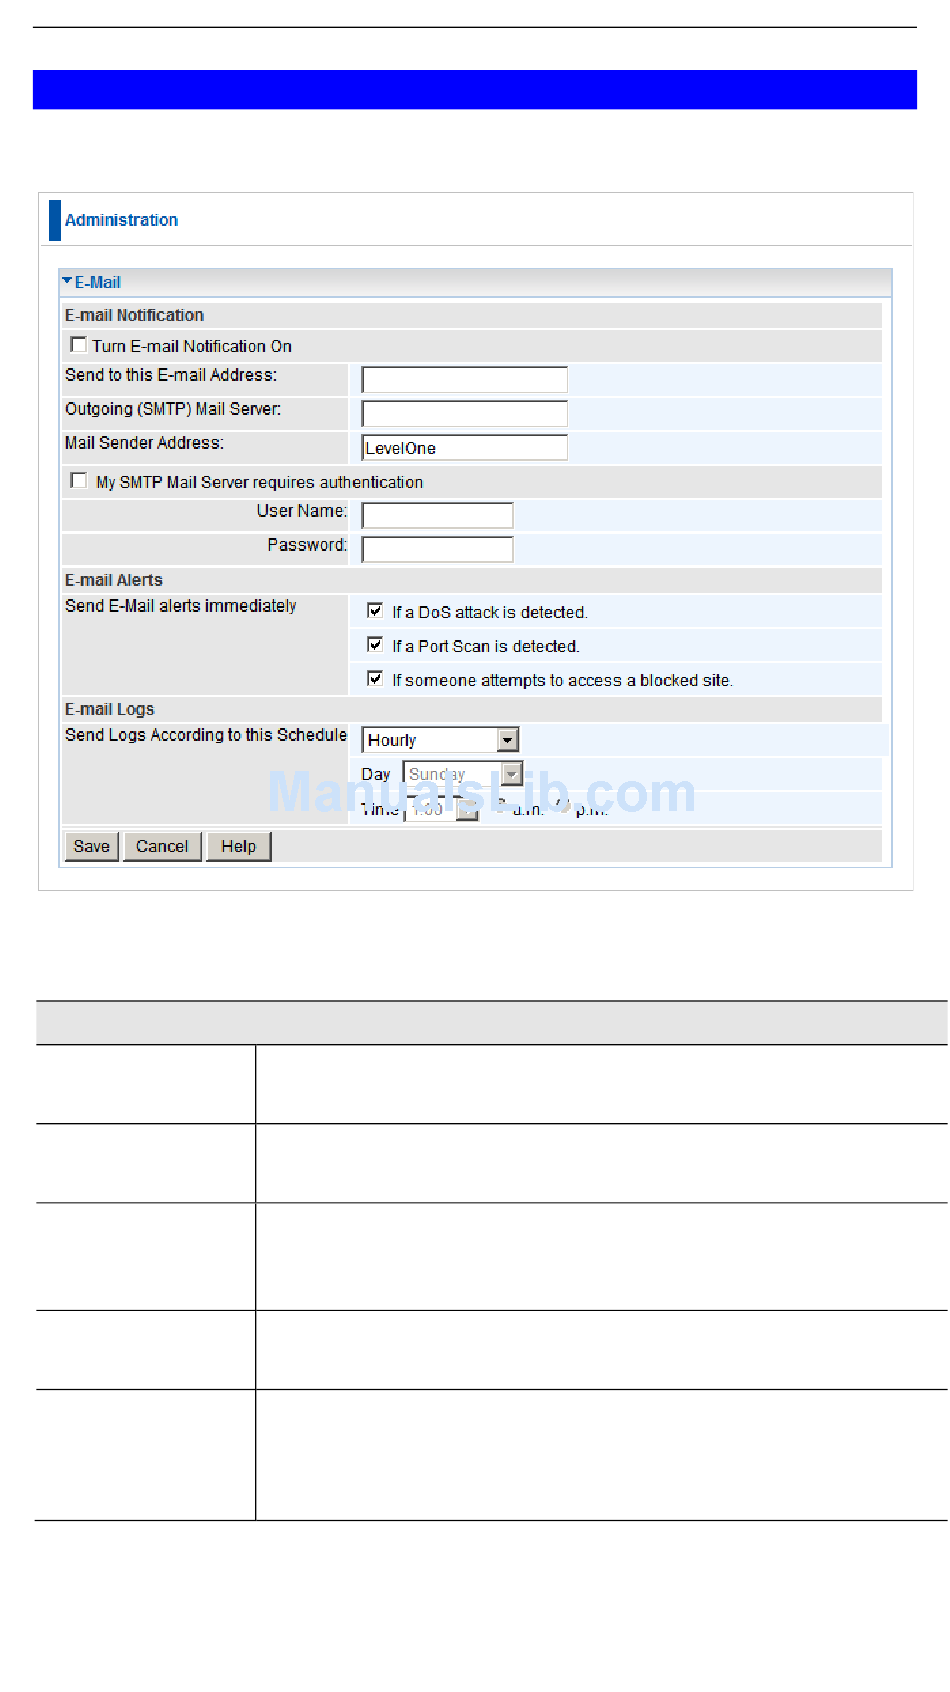Check My SMTP Mail Server requires authentication

point(79,481)
